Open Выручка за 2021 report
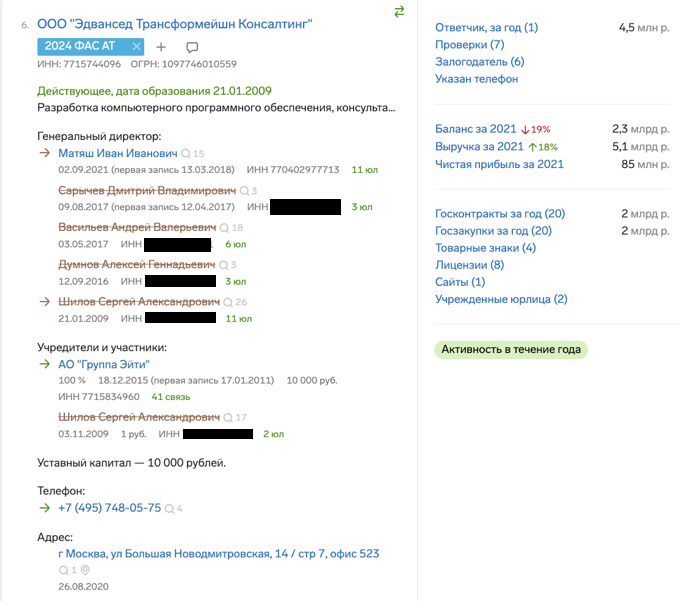The height and width of the screenshot is (601, 681). click(x=479, y=146)
